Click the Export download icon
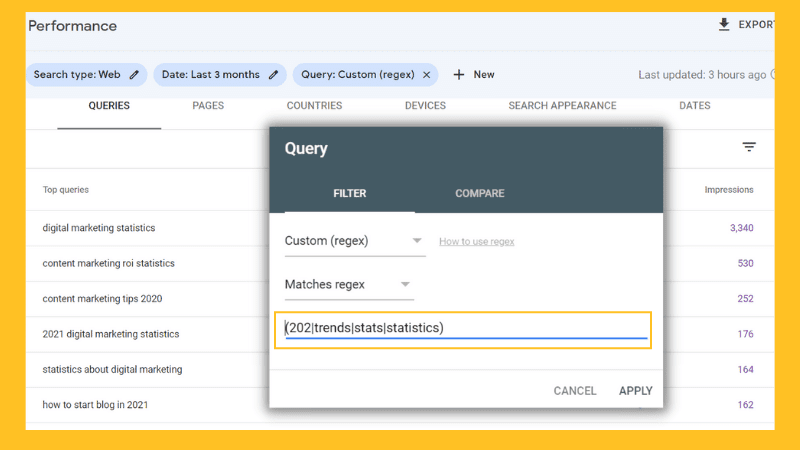Viewport: 800px width, 450px height. 724,25
